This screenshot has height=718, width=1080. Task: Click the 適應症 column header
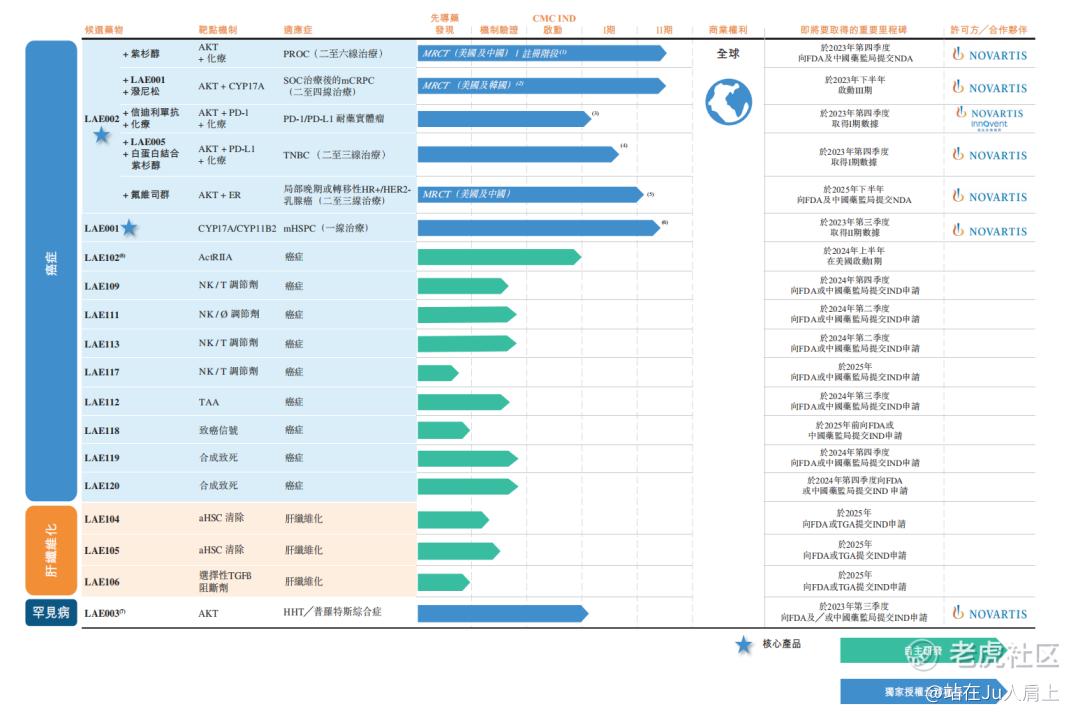[298, 30]
